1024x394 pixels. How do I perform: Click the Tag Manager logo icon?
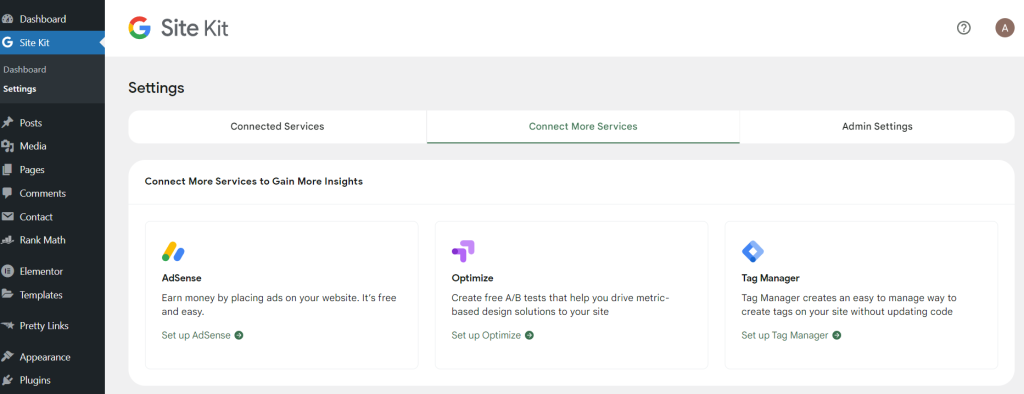point(753,252)
